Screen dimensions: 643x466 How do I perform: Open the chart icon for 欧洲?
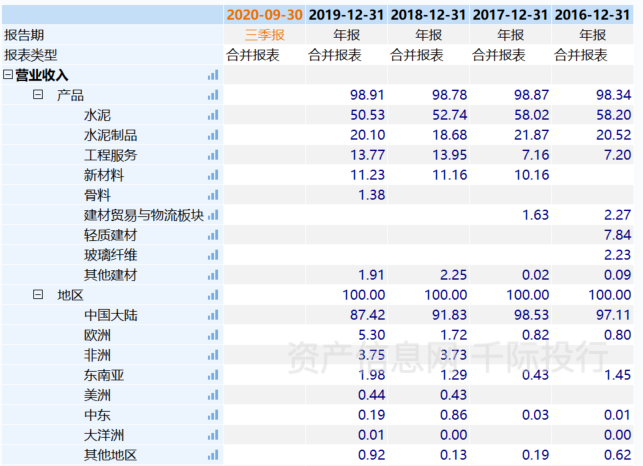click(212, 335)
